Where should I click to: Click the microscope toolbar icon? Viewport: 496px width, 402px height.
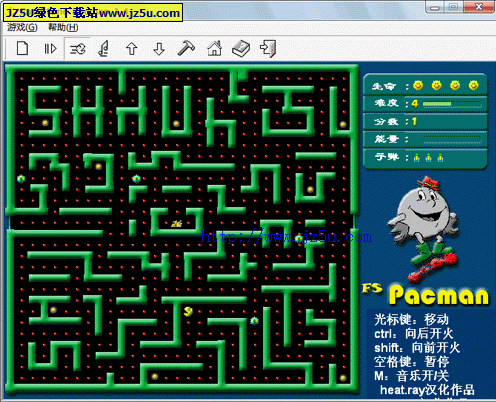(104, 49)
